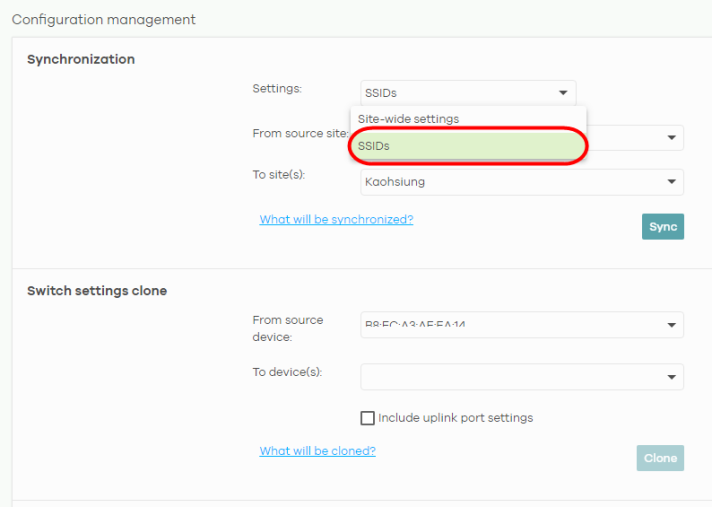Click the From source site dropdown arrow
This screenshot has width=712, height=507.
(670, 138)
